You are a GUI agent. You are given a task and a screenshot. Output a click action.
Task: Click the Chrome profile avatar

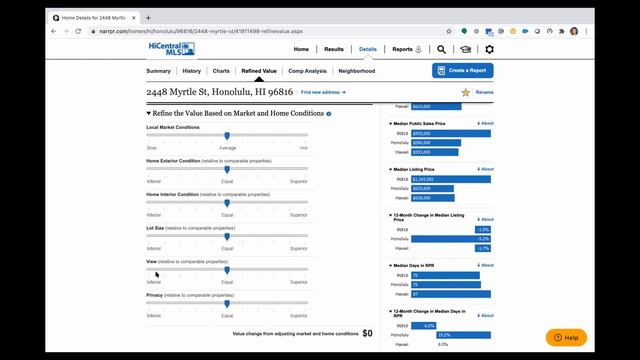[x=574, y=31]
